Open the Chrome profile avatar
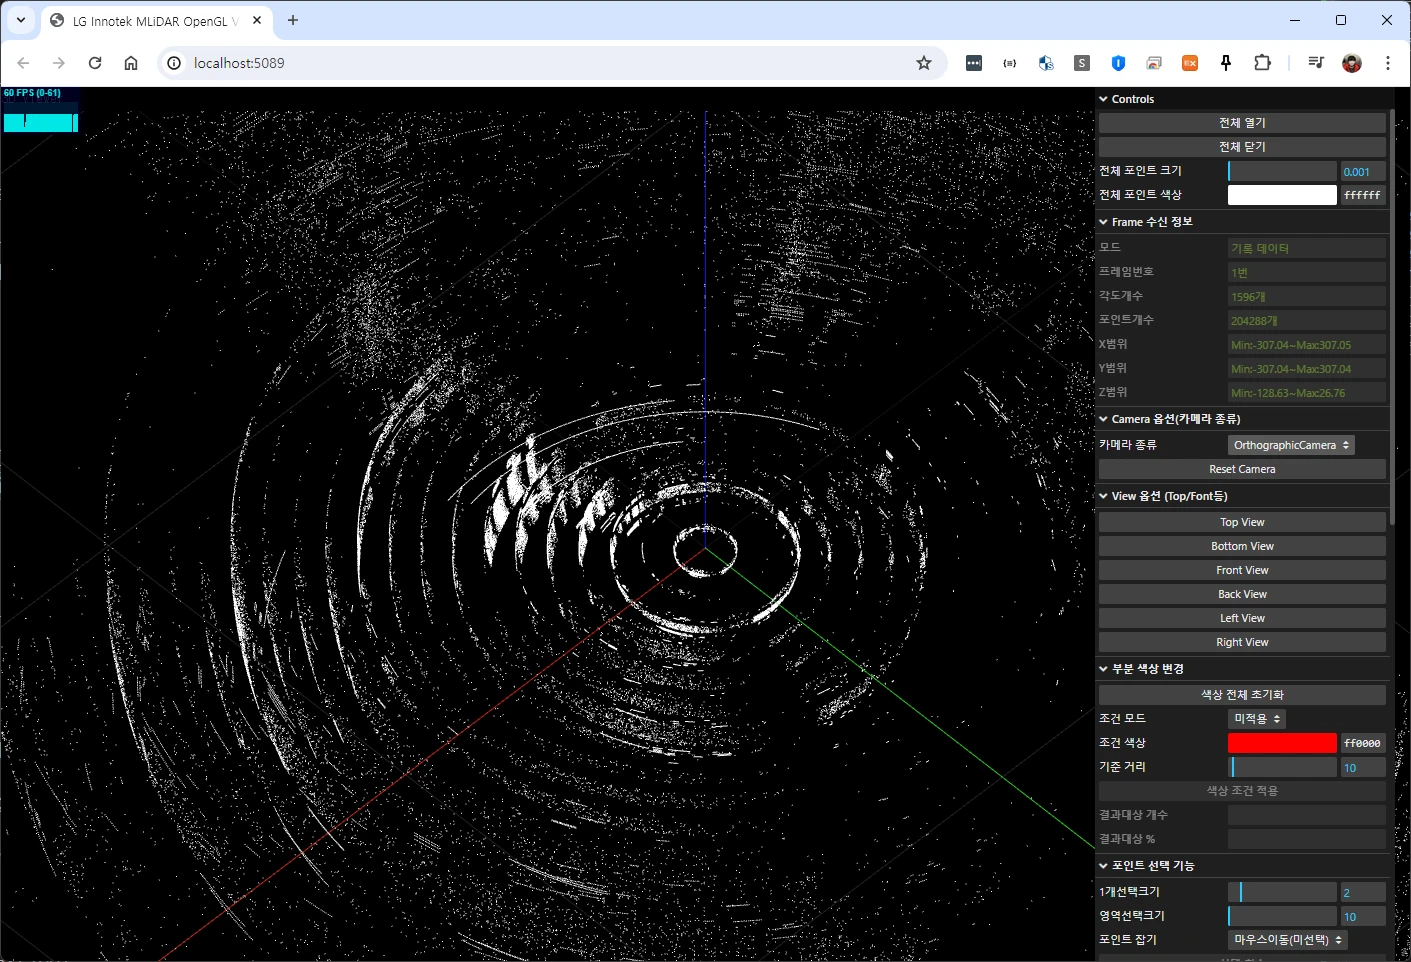This screenshot has height=962, width=1411. click(x=1352, y=63)
